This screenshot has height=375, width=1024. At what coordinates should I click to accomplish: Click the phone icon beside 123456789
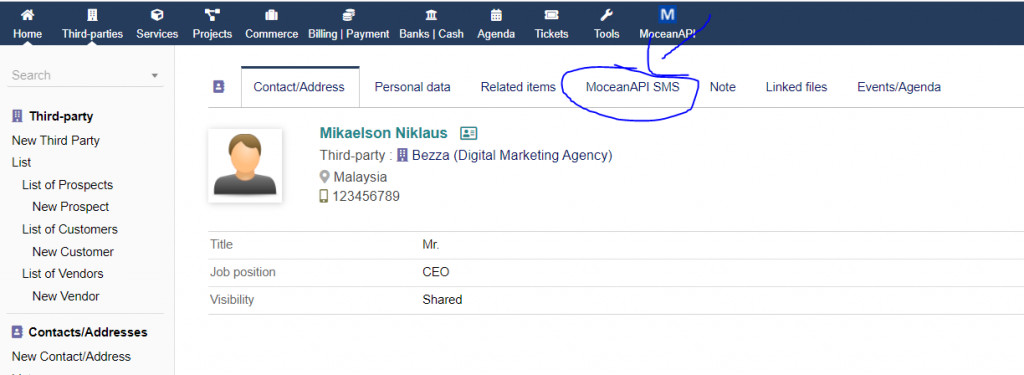click(x=324, y=196)
